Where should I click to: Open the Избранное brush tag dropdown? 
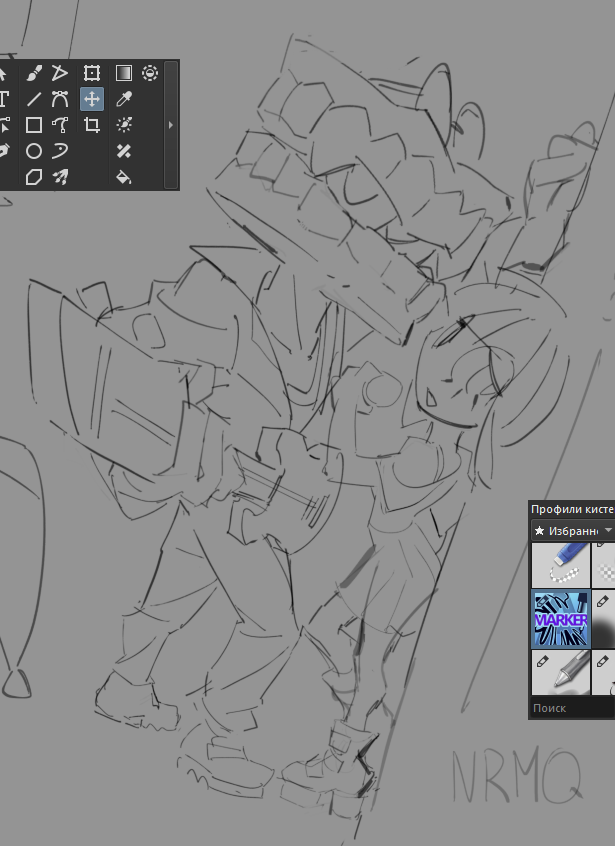pos(573,531)
